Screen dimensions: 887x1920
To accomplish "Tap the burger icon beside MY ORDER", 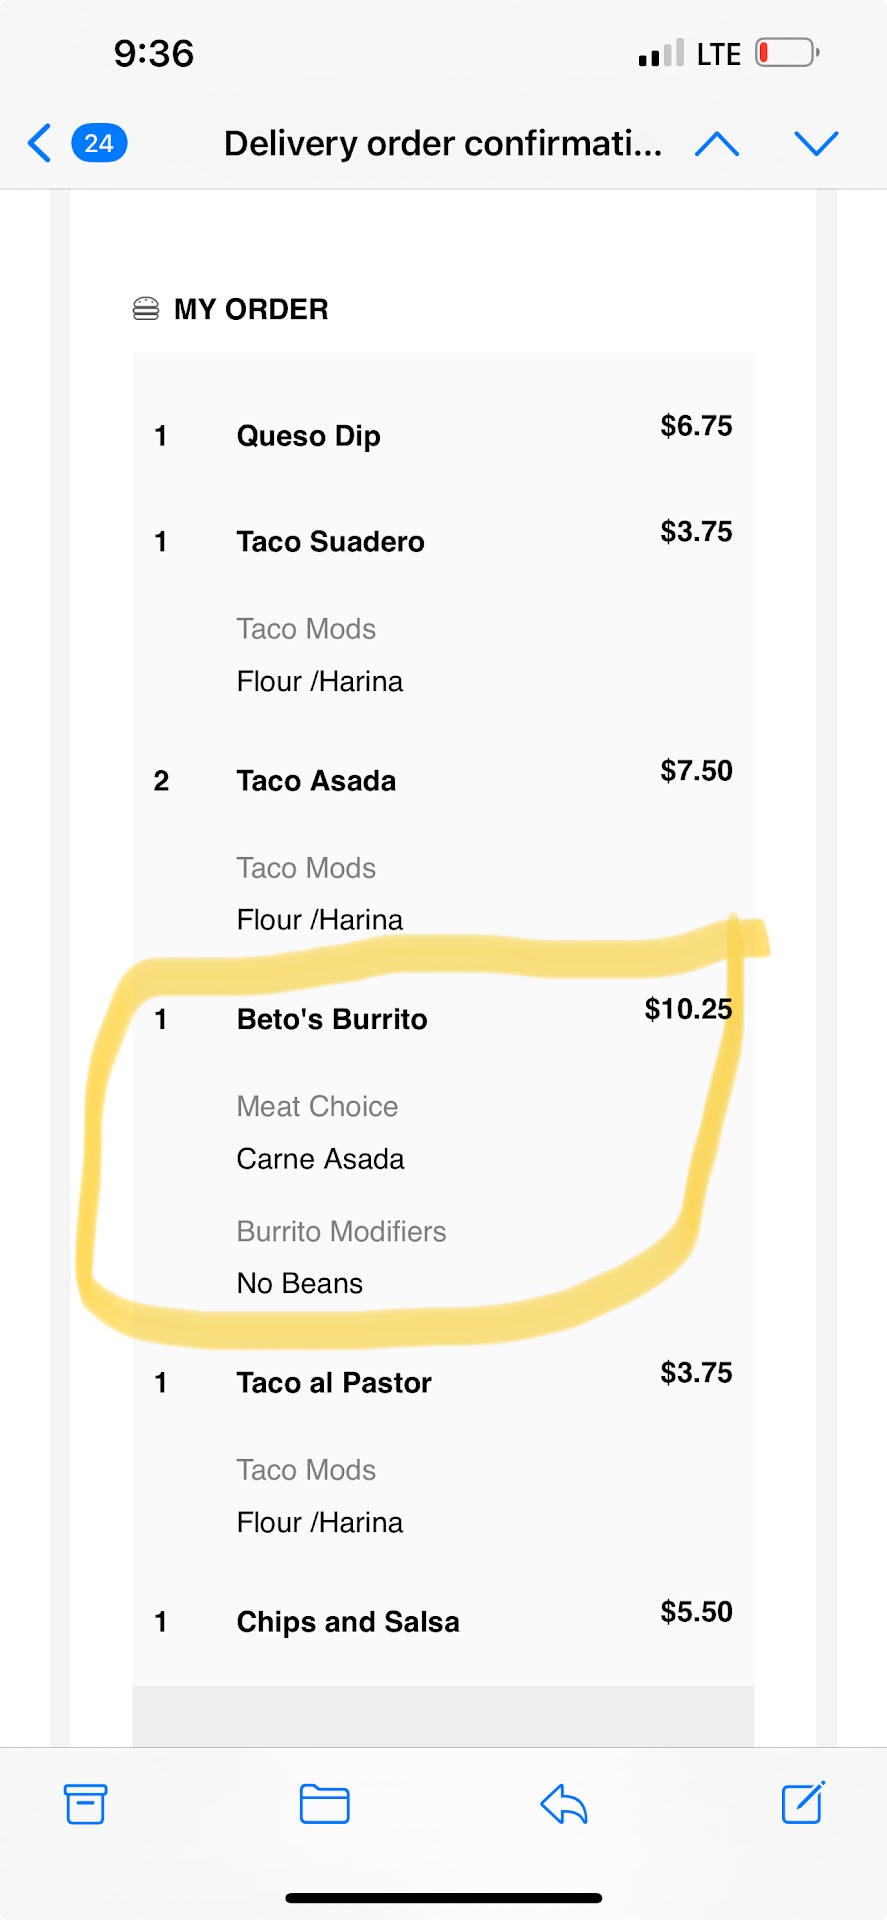I will [146, 309].
